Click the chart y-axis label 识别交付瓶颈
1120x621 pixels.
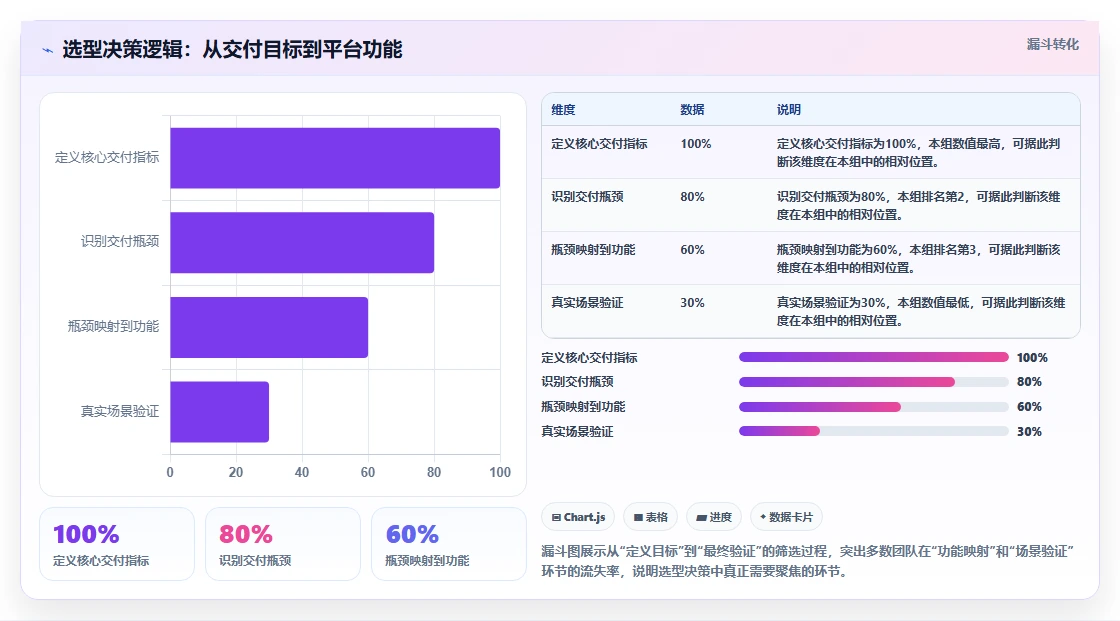[120, 242]
